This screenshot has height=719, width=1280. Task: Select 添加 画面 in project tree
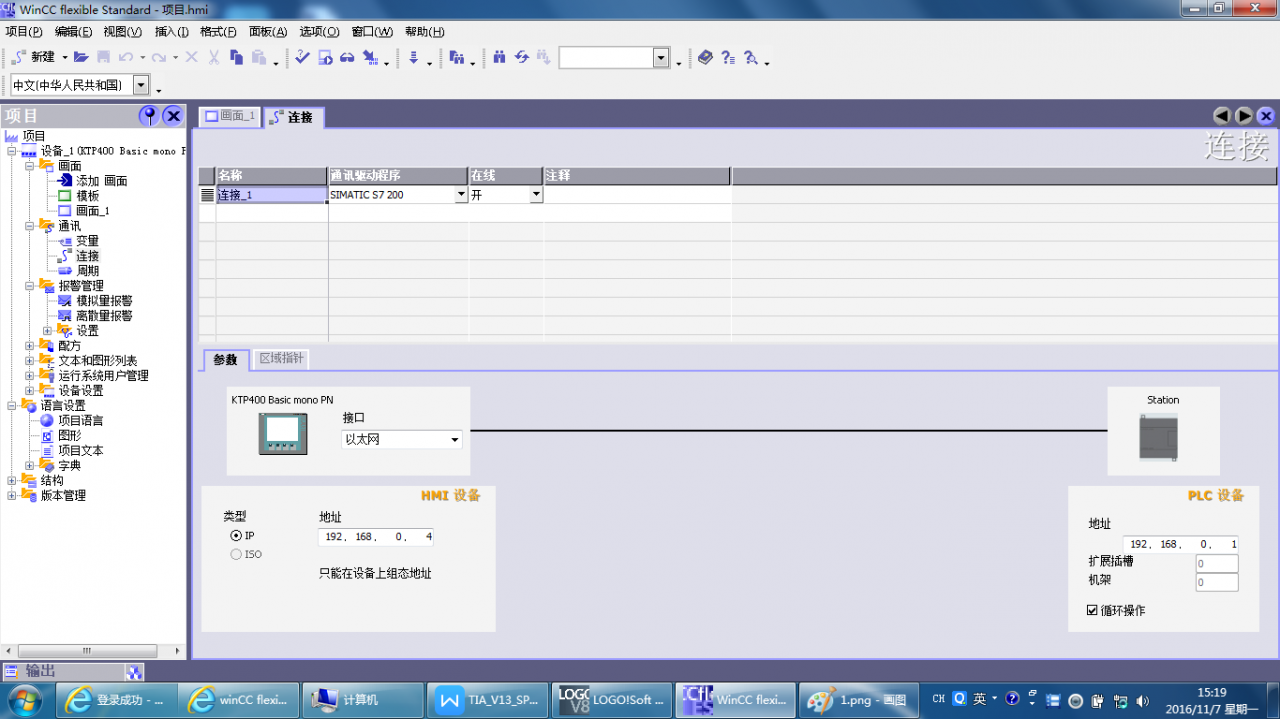(x=101, y=181)
